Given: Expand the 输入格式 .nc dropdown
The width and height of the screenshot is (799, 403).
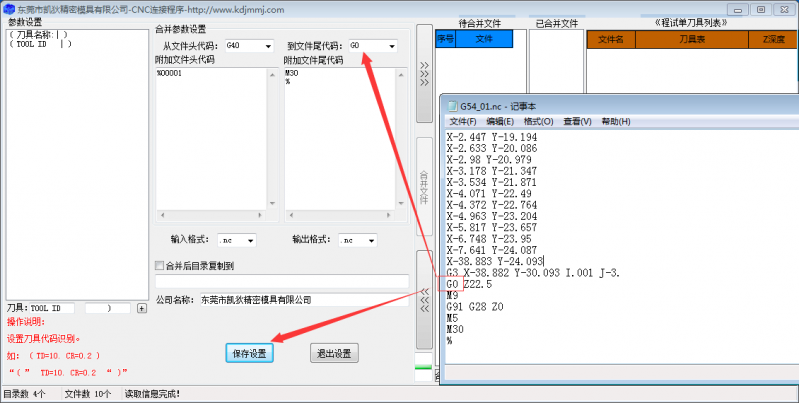Looking at the screenshot, I should (x=237, y=240).
